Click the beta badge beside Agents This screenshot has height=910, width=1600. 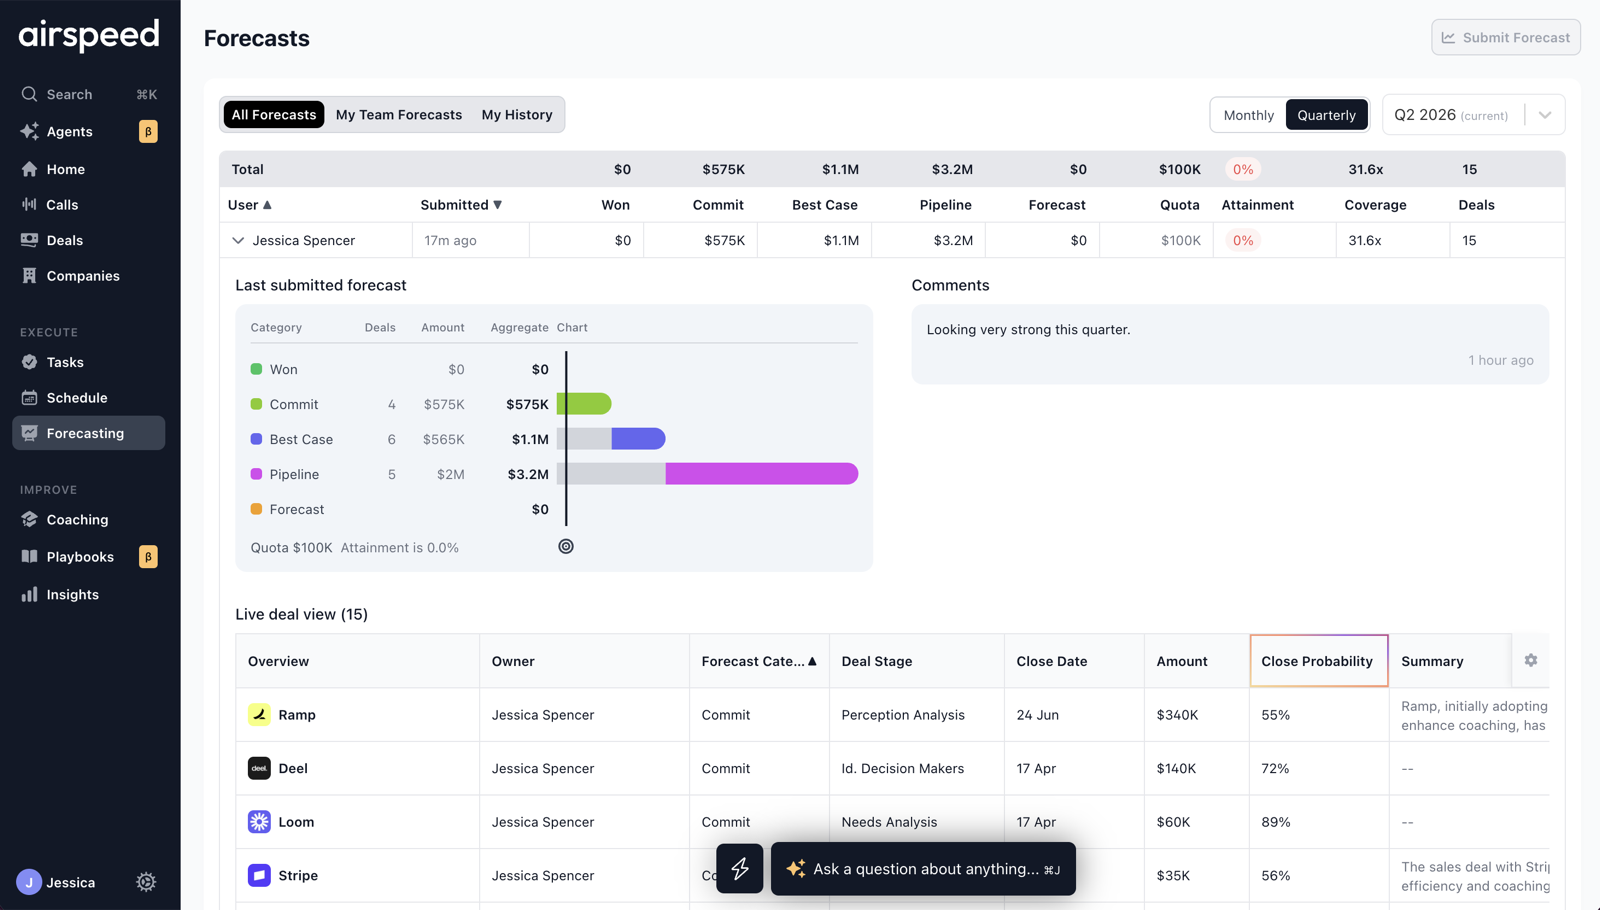click(x=148, y=131)
